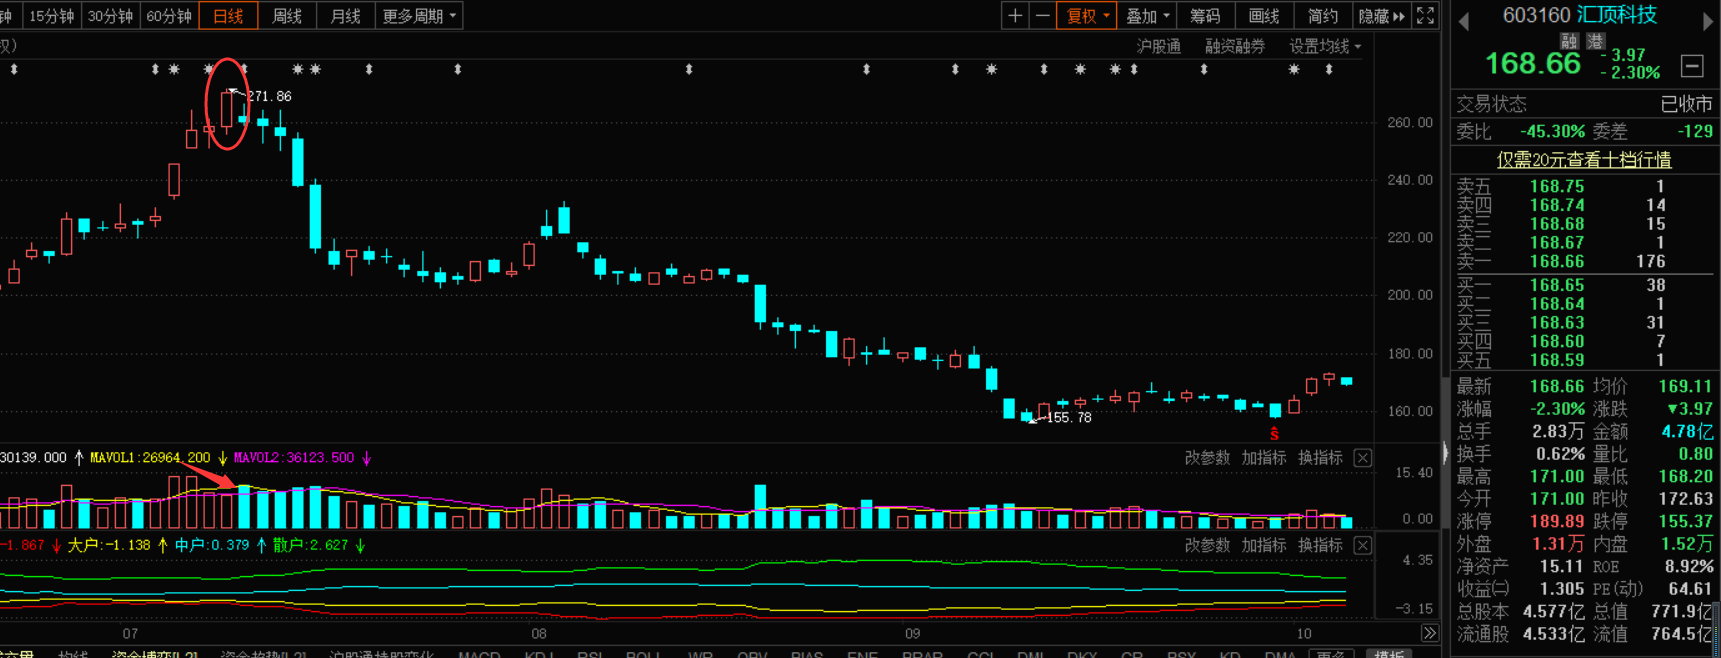Collapse quote header with boxed minus icon
1721x658 pixels.
1692,66
